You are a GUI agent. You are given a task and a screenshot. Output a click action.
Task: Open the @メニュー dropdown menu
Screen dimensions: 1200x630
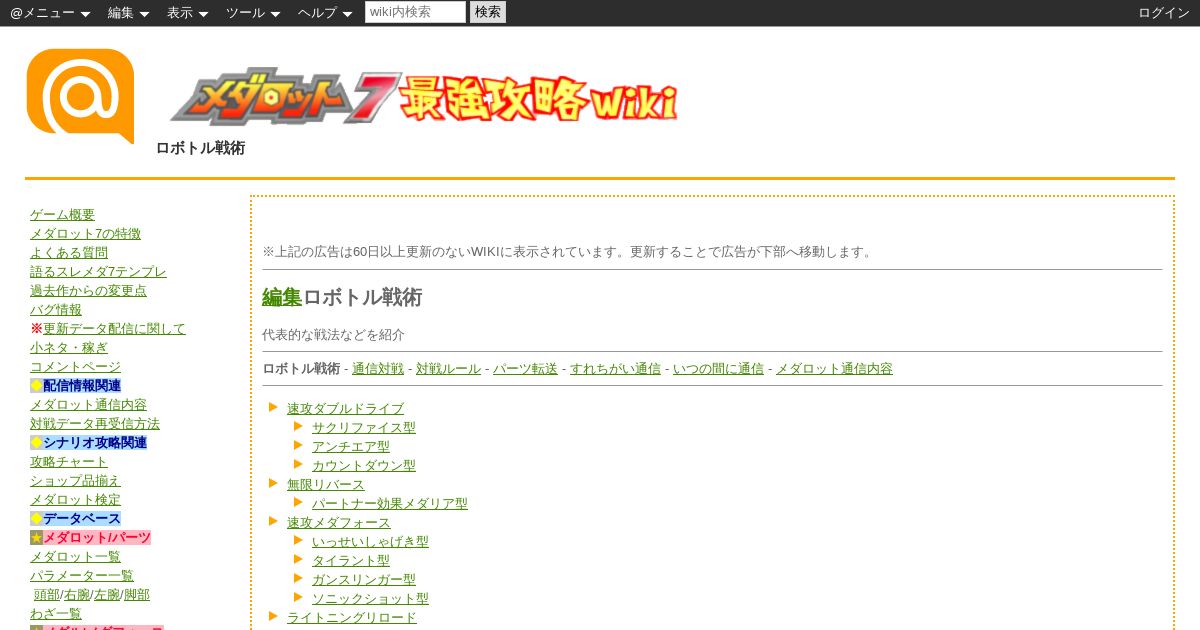pos(50,13)
